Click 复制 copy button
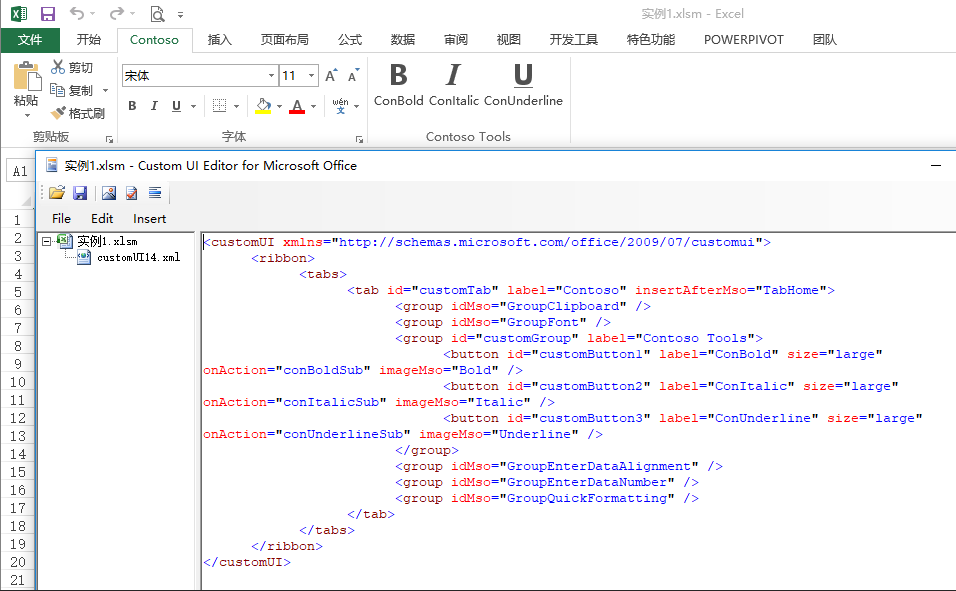This screenshot has width=956, height=591. coord(72,90)
